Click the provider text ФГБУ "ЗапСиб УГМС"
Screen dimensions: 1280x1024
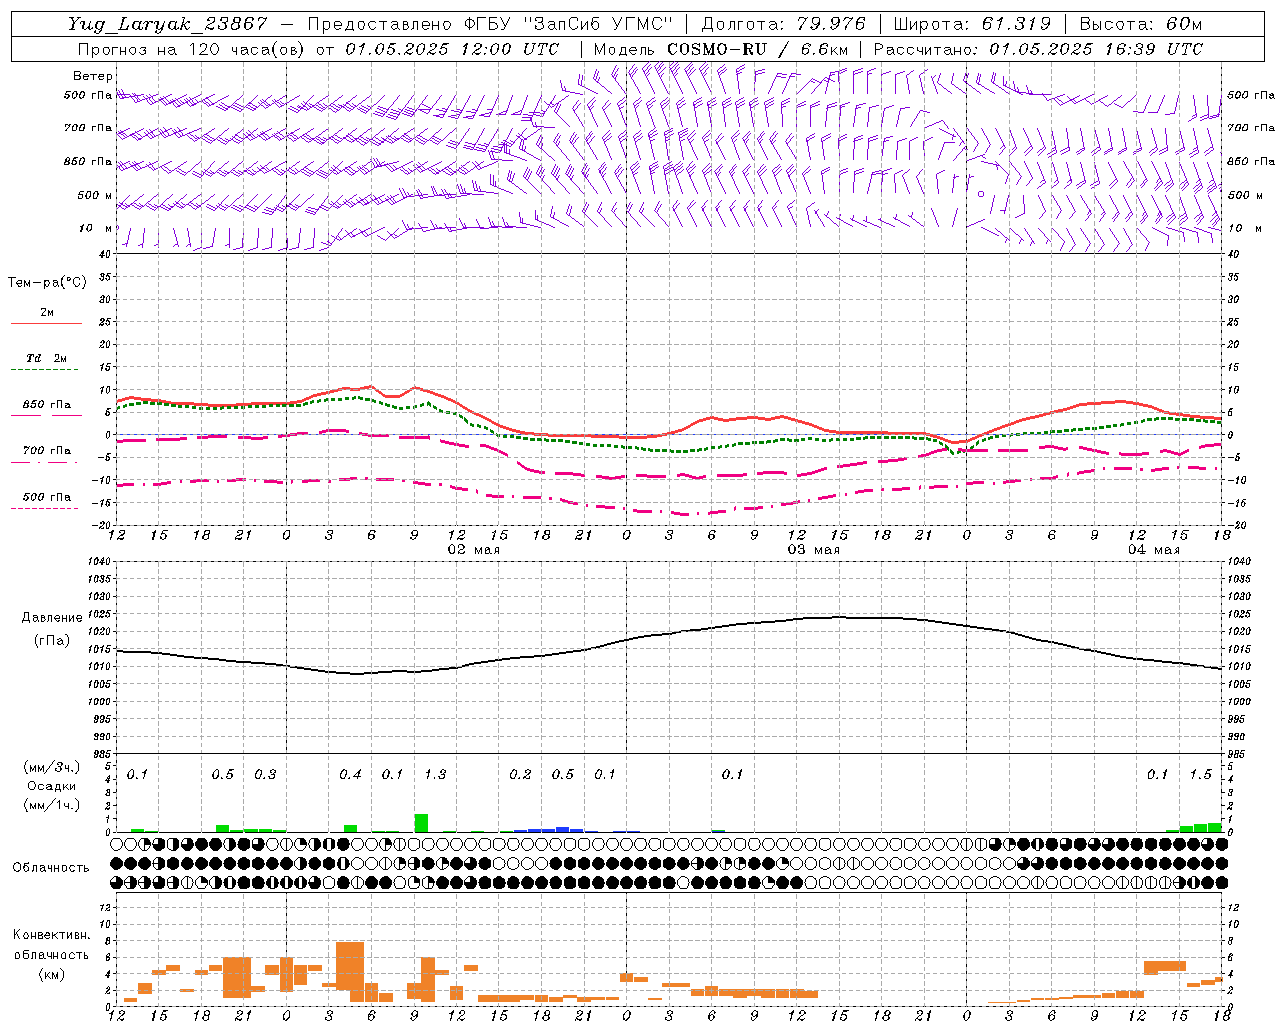click(x=569, y=24)
